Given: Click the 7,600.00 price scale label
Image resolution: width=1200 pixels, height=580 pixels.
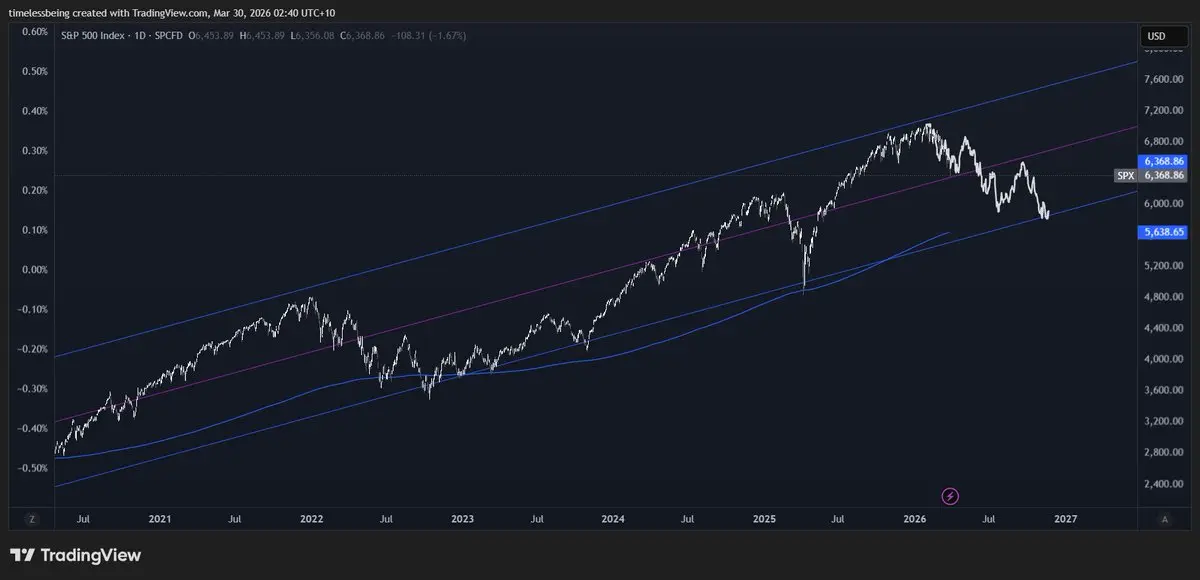Looking at the screenshot, I should 1163,78.
